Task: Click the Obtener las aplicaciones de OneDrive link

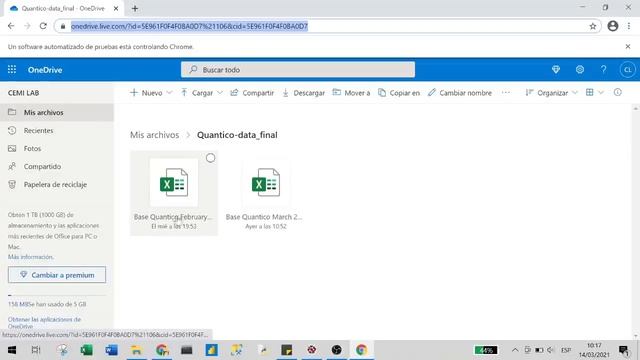Action: [x=44, y=322]
